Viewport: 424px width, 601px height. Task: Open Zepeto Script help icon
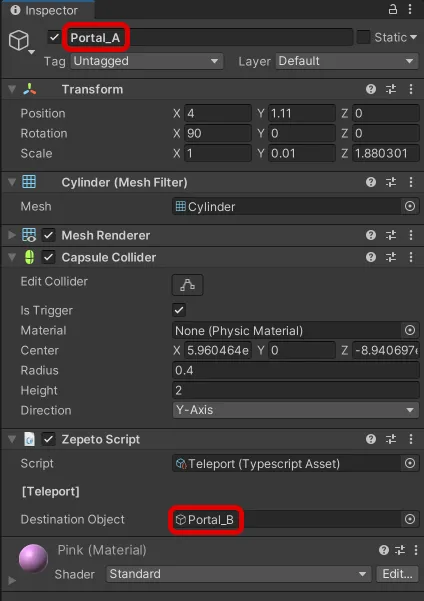click(371, 439)
